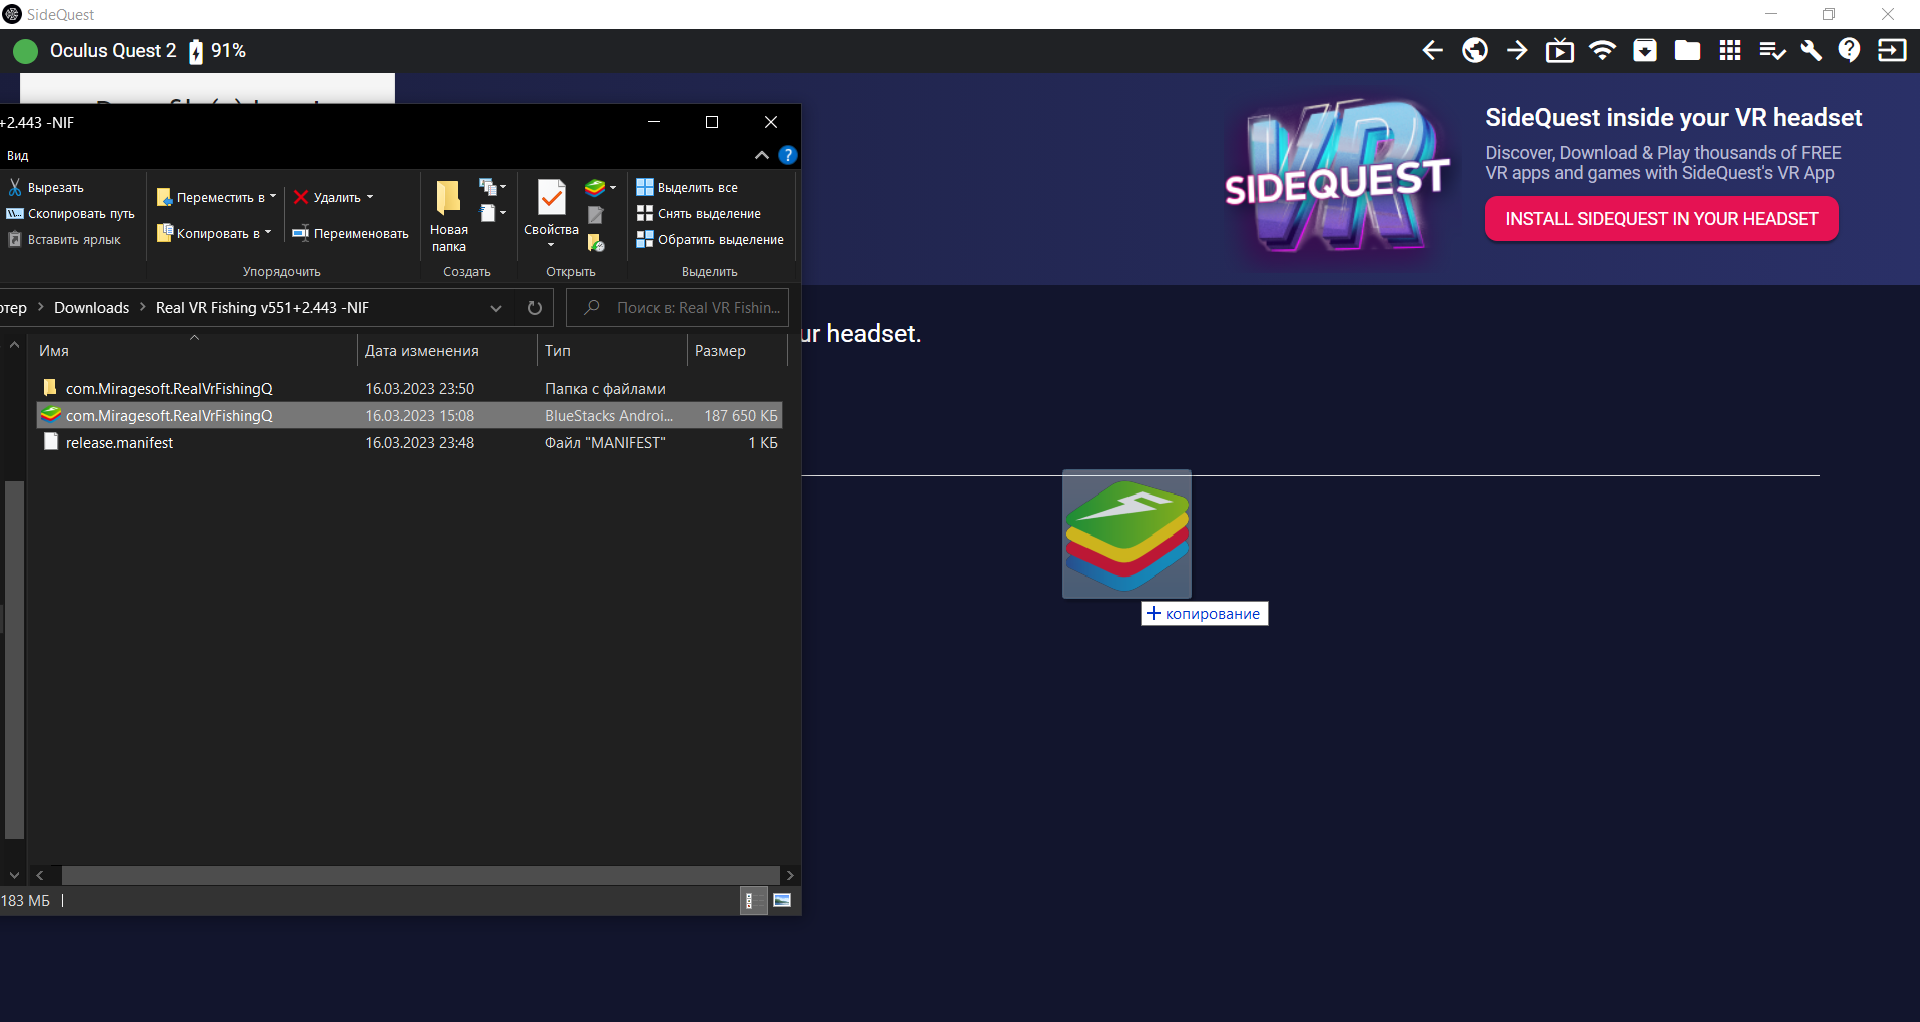This screenshot has width=1920, height=1022.
Task: Click 16.03.2023 23:48 date of release.manifest
Action: 419,442
